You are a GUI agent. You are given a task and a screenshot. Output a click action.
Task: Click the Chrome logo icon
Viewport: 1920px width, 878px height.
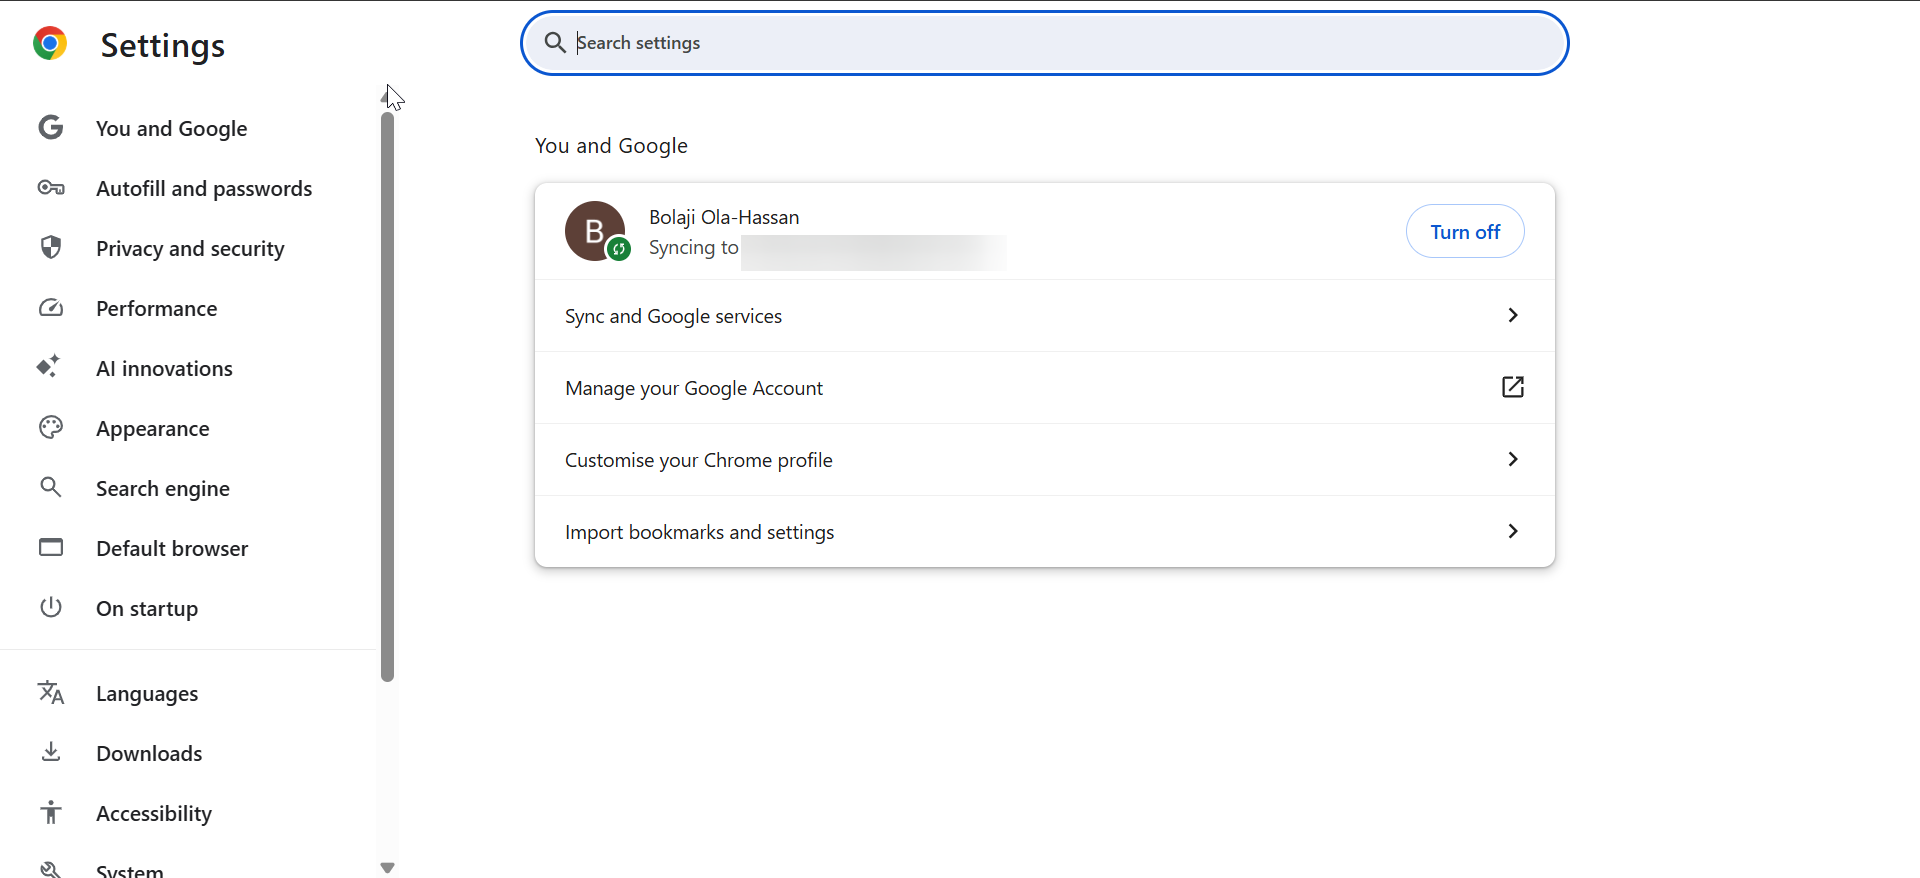click(x=50, y=44)
